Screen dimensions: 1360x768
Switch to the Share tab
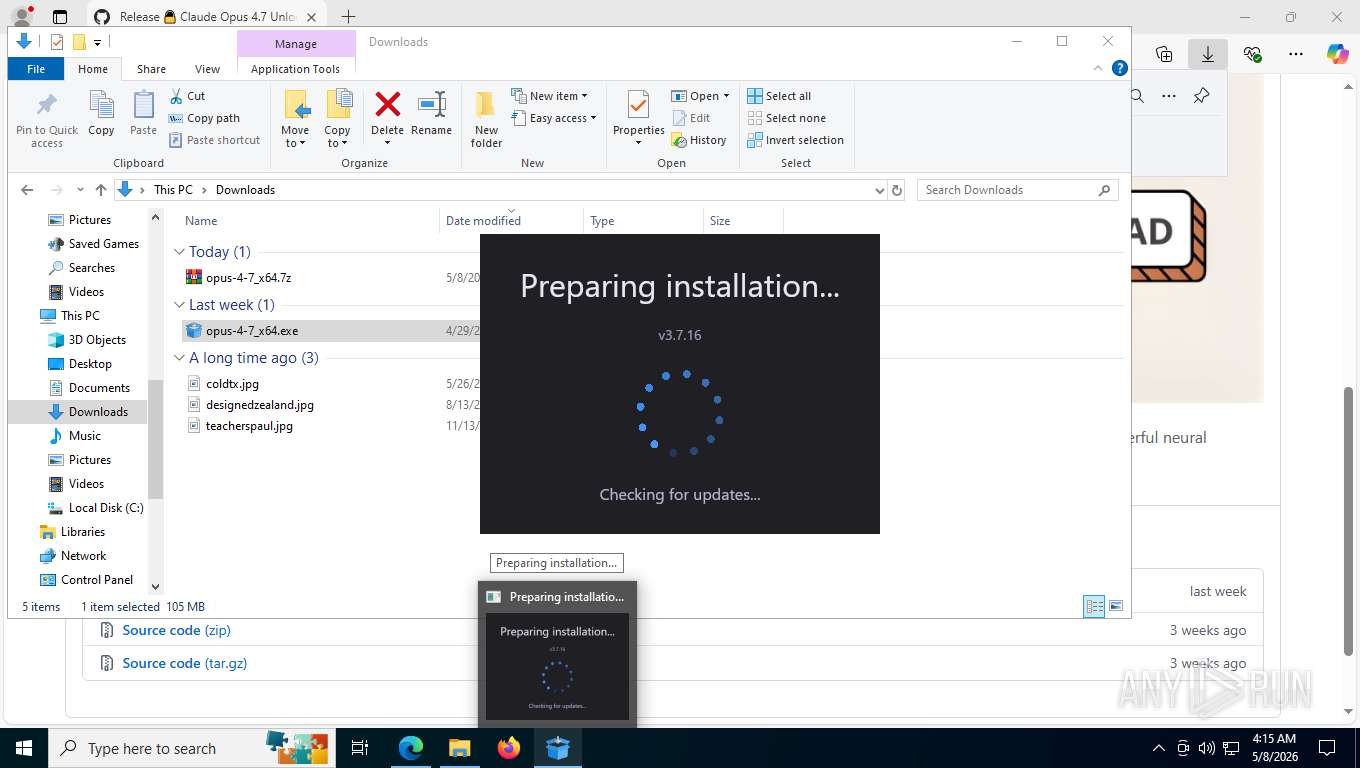[x=151, y=69]
